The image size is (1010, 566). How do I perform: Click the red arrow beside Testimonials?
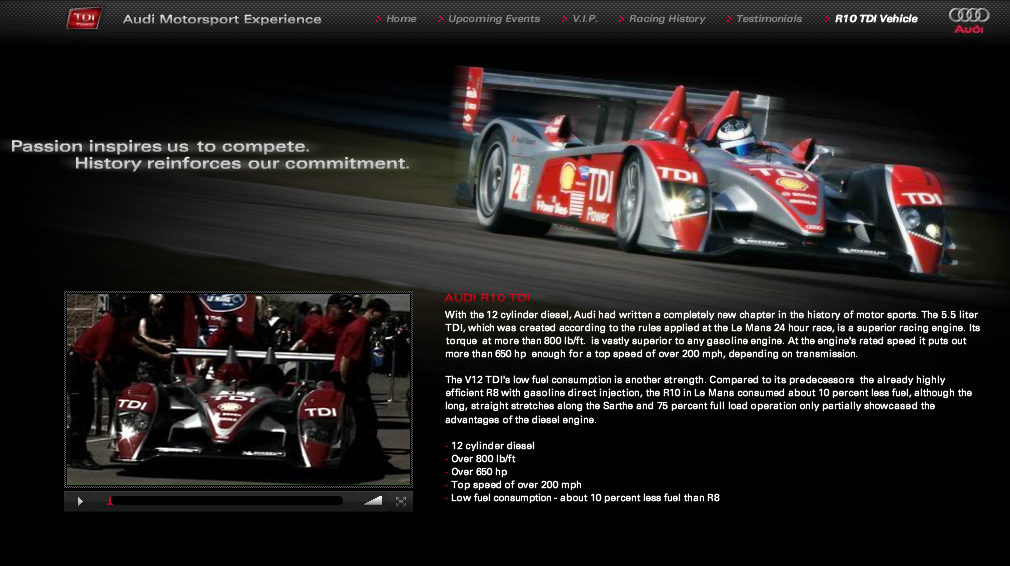click(x=729, y=19)
